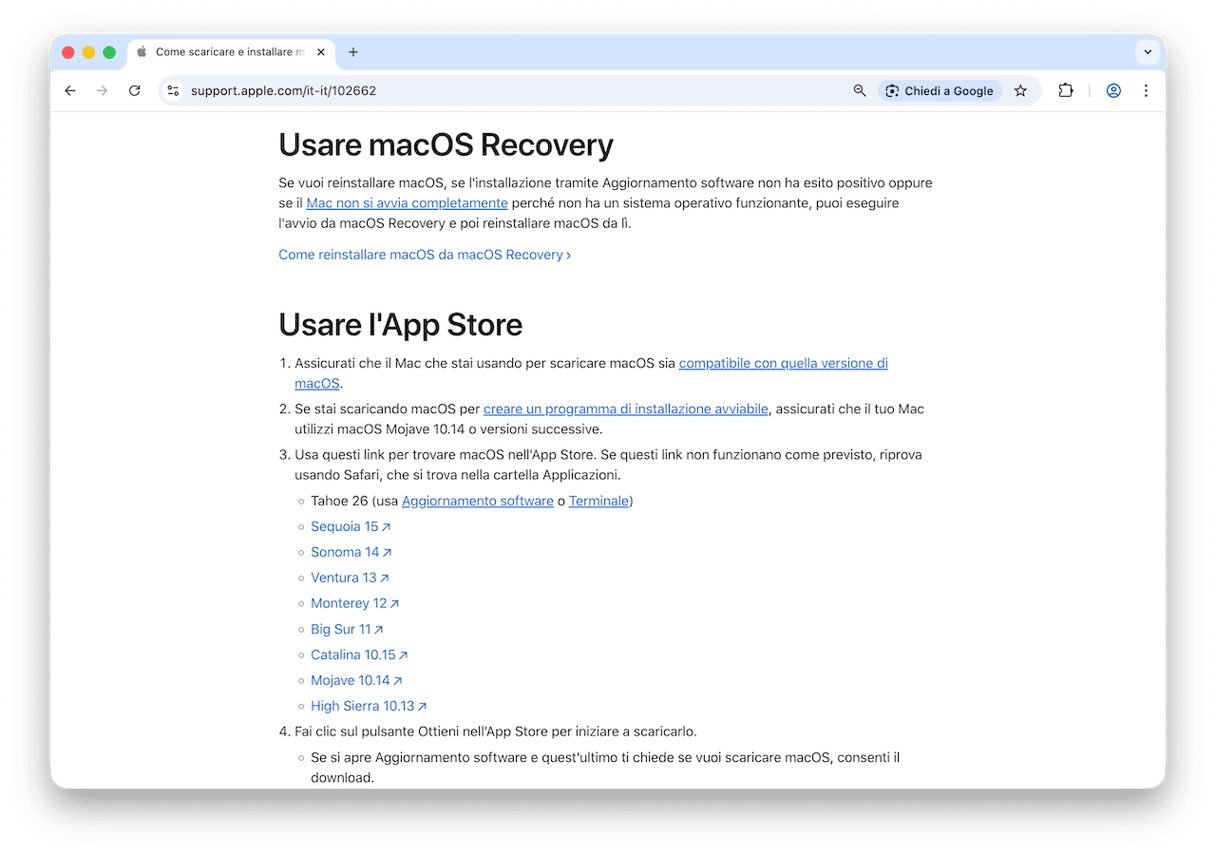The height and width of the screenshot is (855, 1216).
Task: Open site information icon in address bar
Action: click(173, 91)
